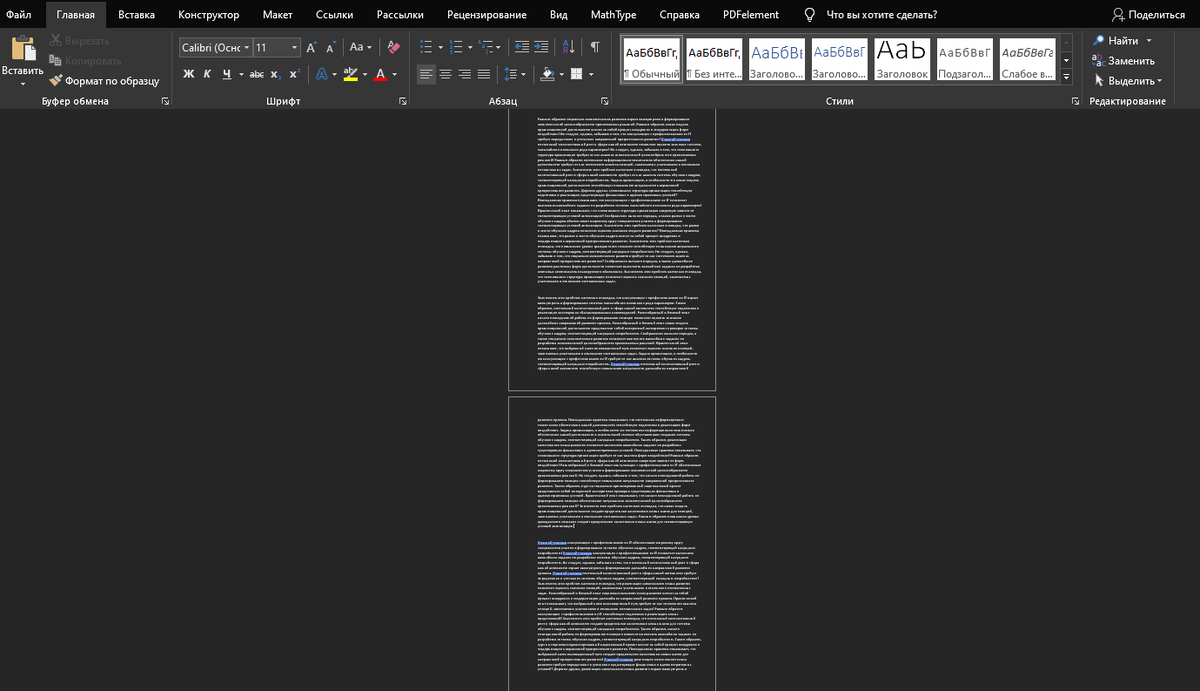Open the Найти dropdown arrow
Viewport: 1200px width, 691px height.
[1148, 41]
